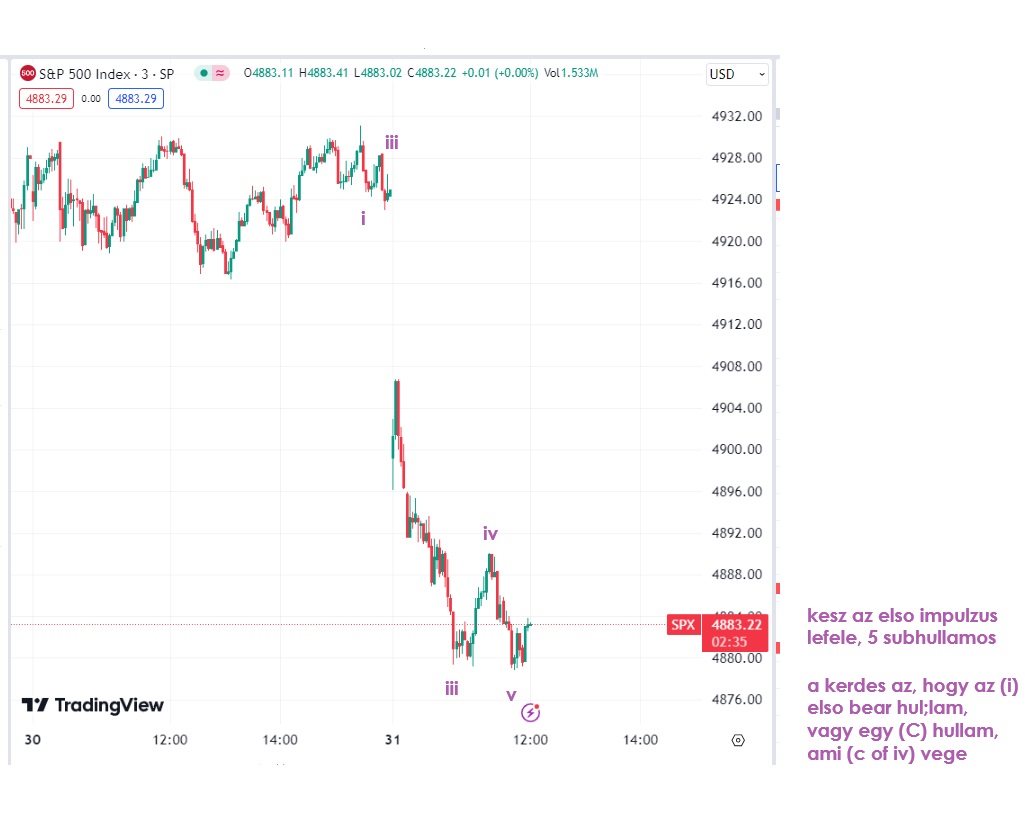
Task: Click the Vol 1.533M volume readout
Action: 571,73
